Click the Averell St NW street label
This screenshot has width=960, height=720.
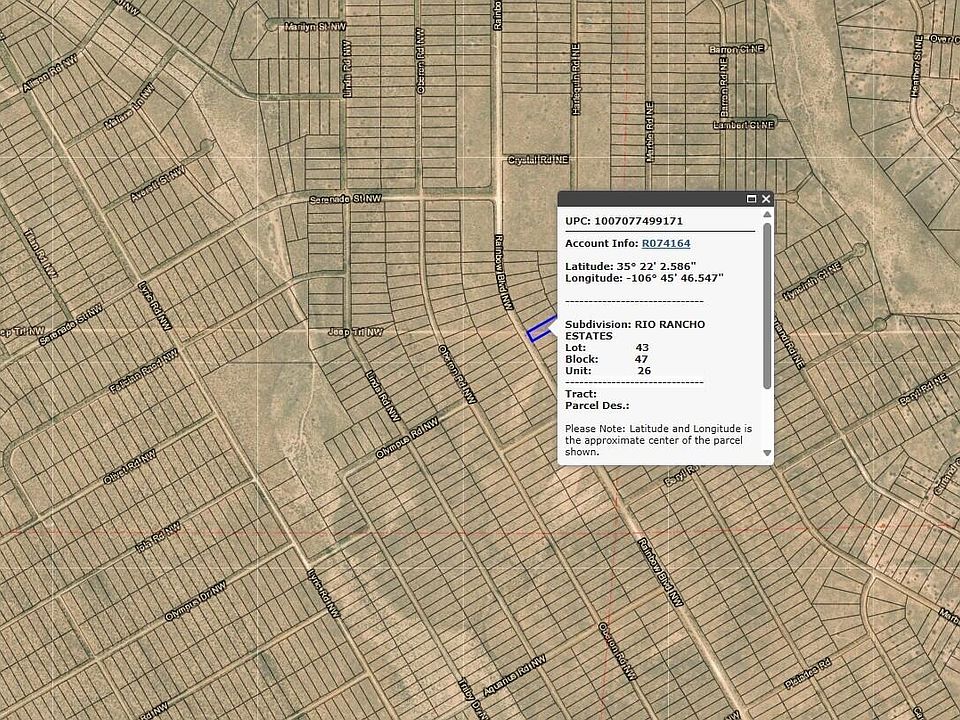coord(157,184)
